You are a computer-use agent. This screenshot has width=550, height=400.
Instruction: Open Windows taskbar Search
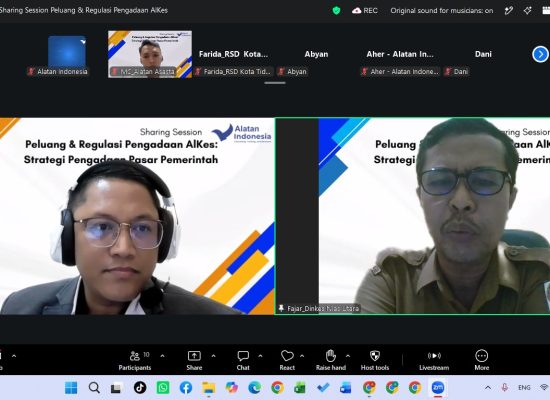click(x=94, y=388)
